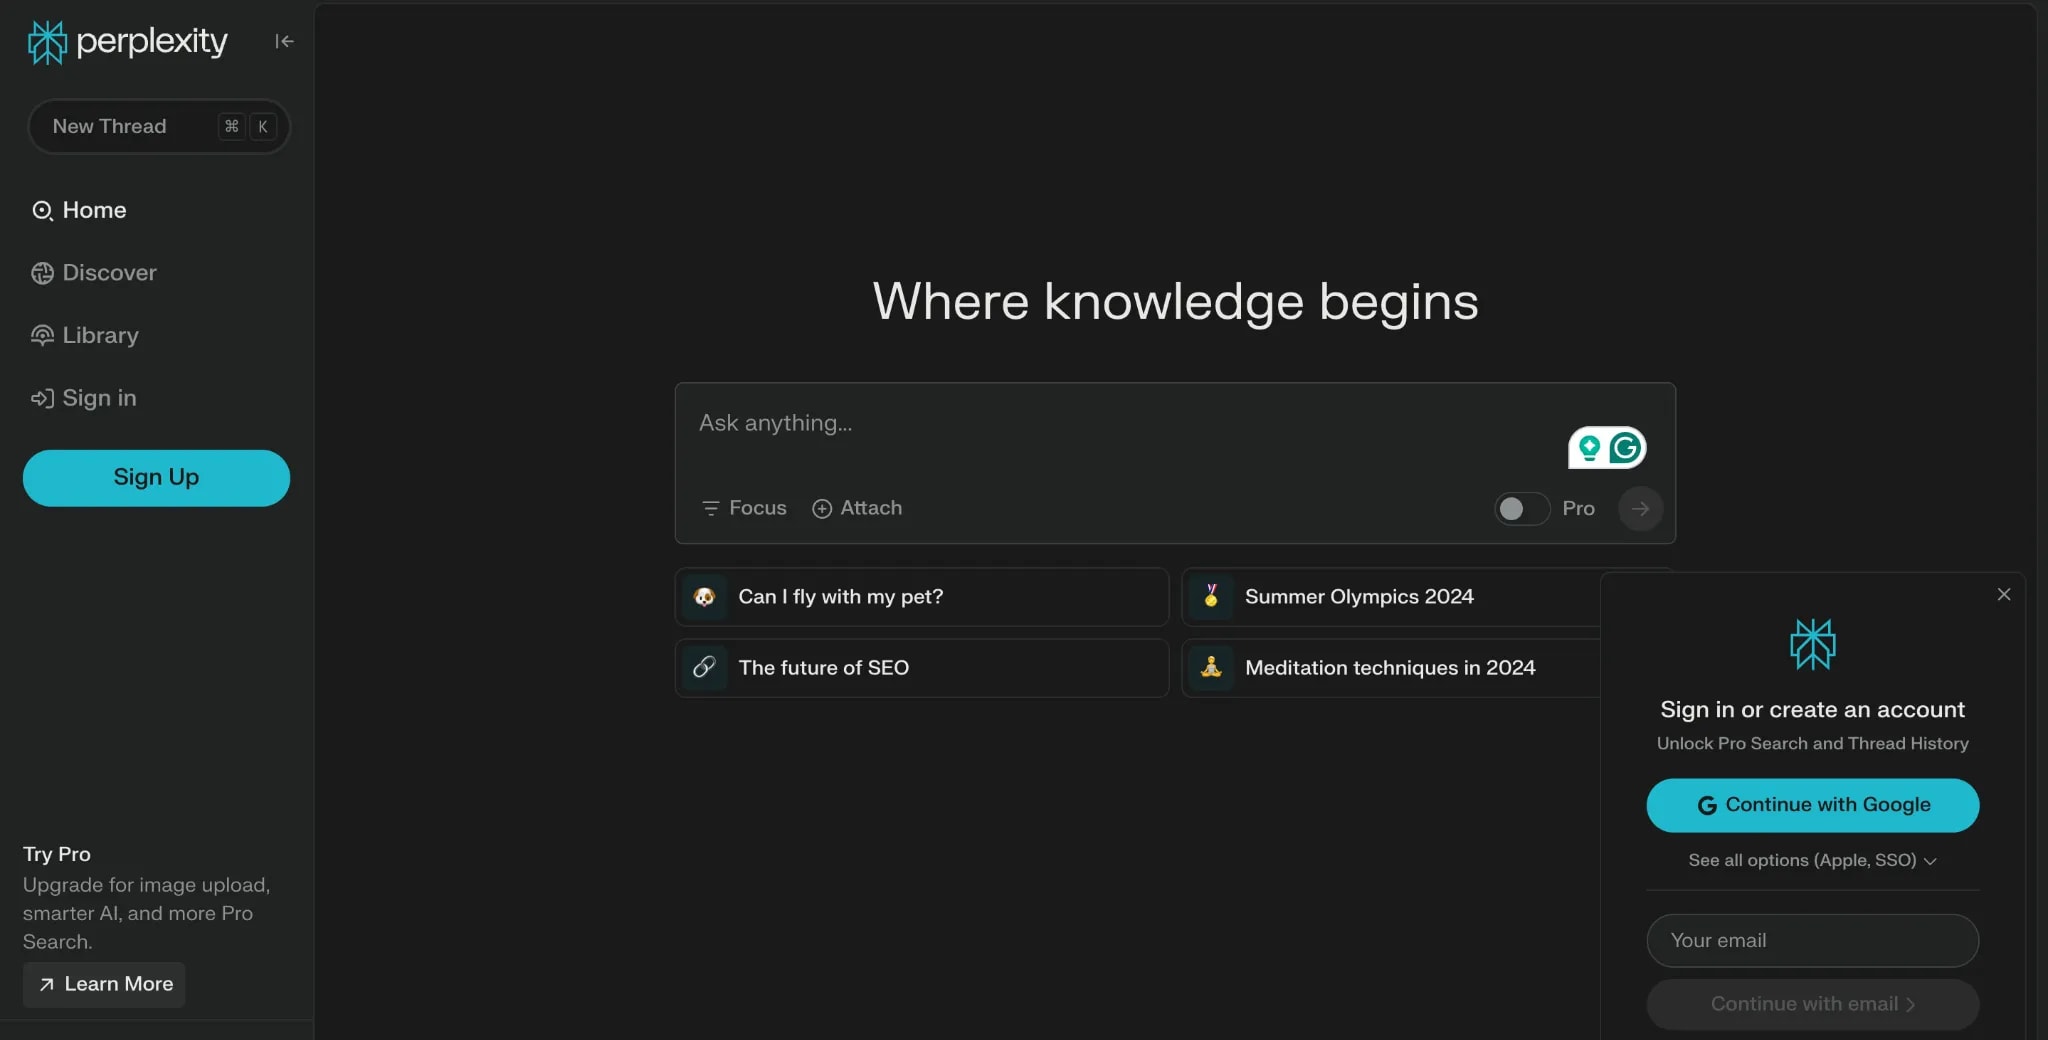Click the Perplexity logo in the sign-in popup

(x=1812, y=644)
